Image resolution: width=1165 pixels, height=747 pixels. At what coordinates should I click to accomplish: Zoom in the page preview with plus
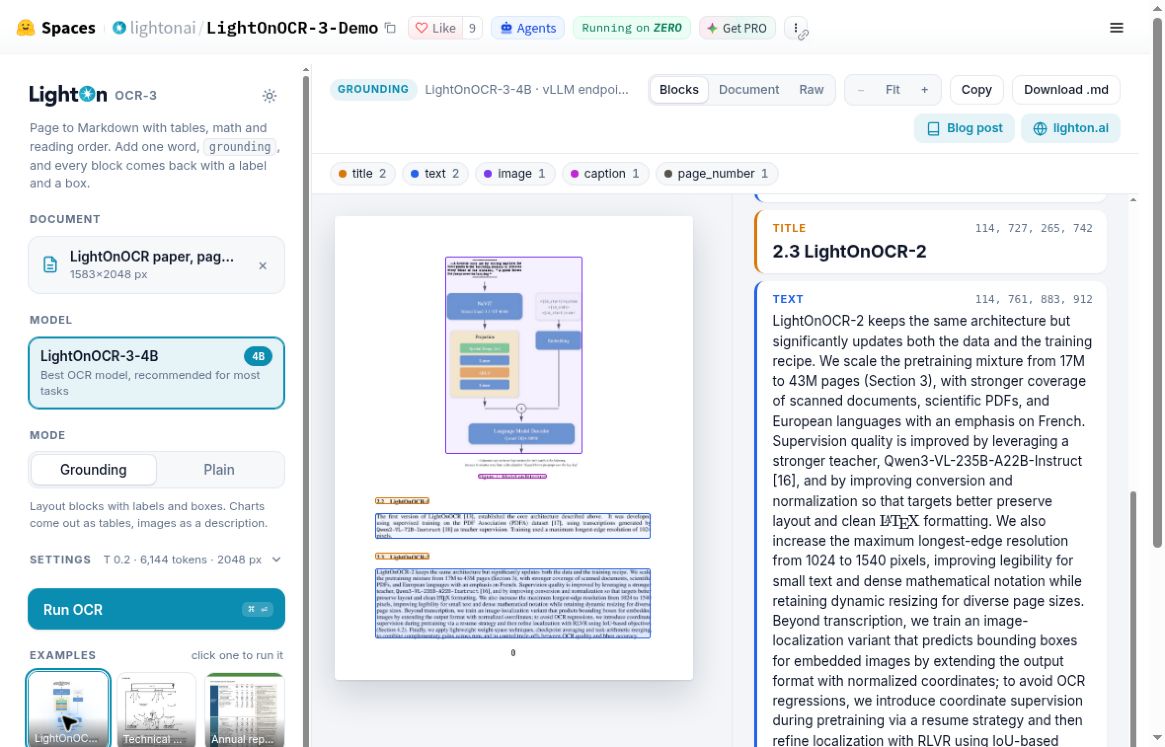point(924,90)
